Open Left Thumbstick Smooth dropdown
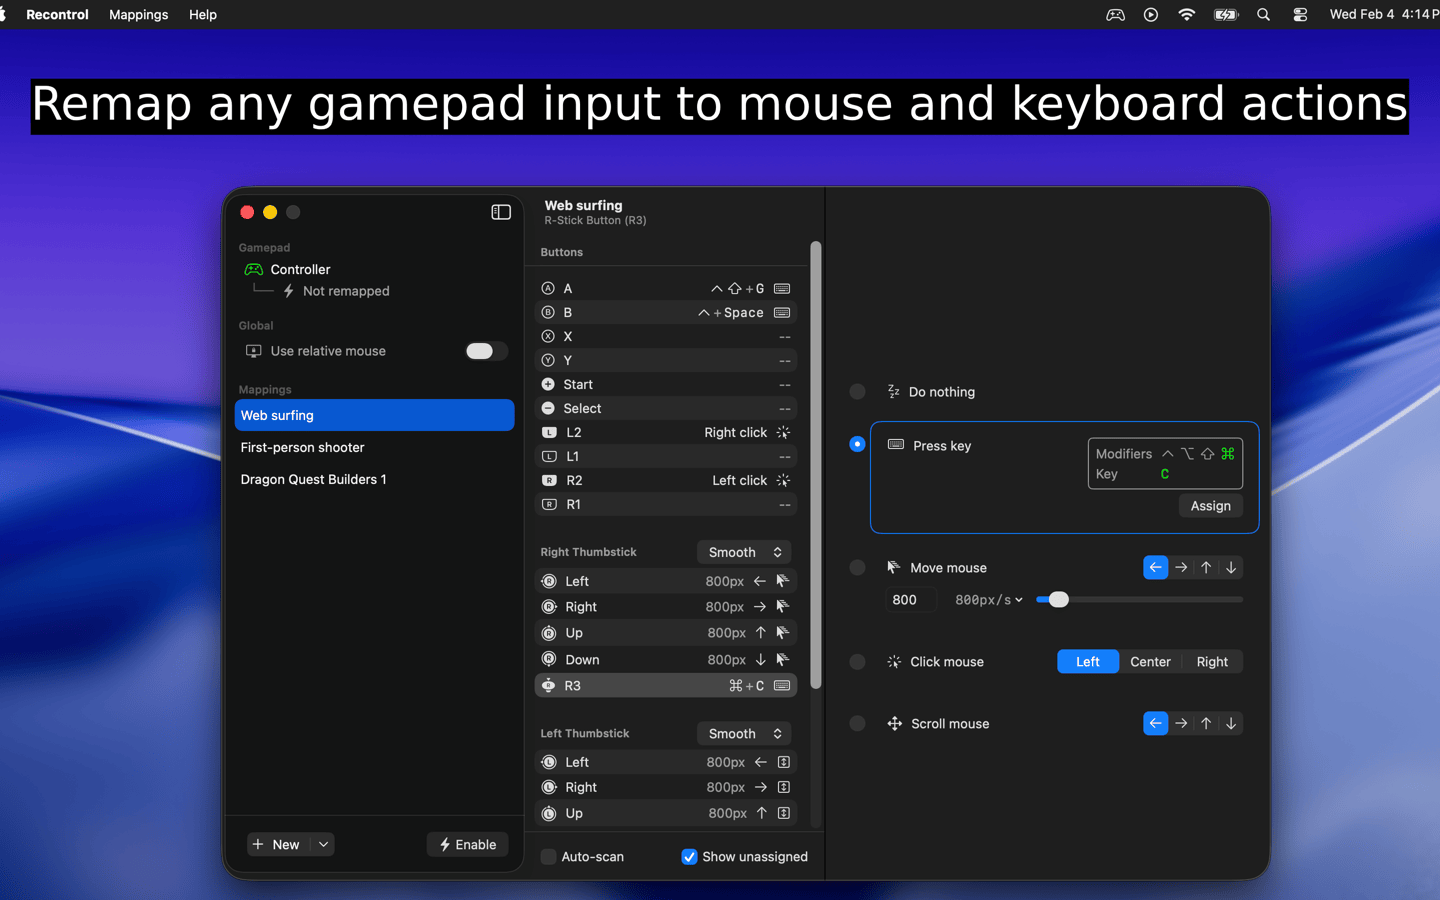Image resolution: width=1440 pixels, height=900 pixels. click(744, 734)
